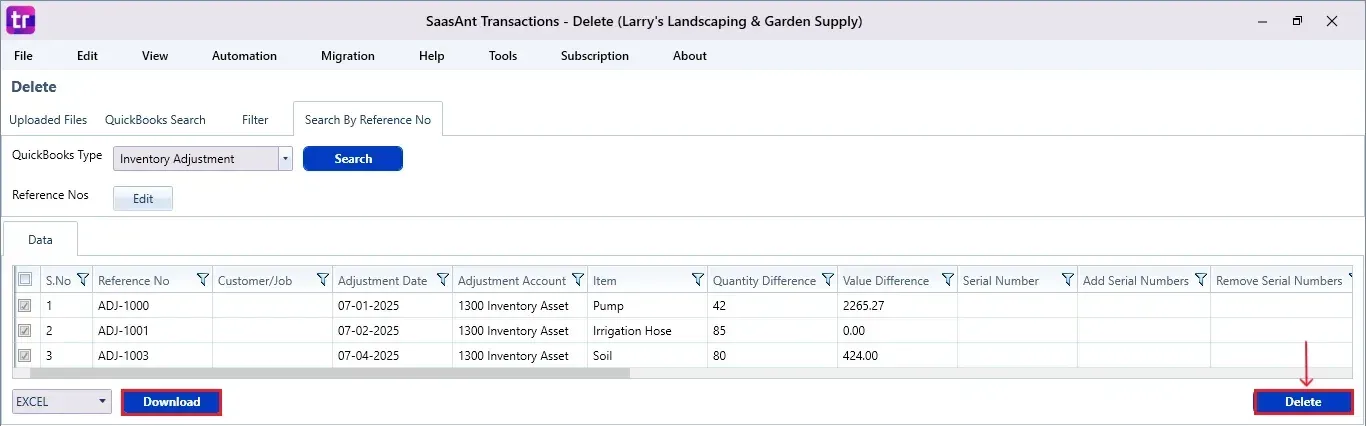Image resolution: width=1366 pixels, height=426 pixels.
Task: Toggle checkbox for row ADJ-1003
Action: pos(25,355)
